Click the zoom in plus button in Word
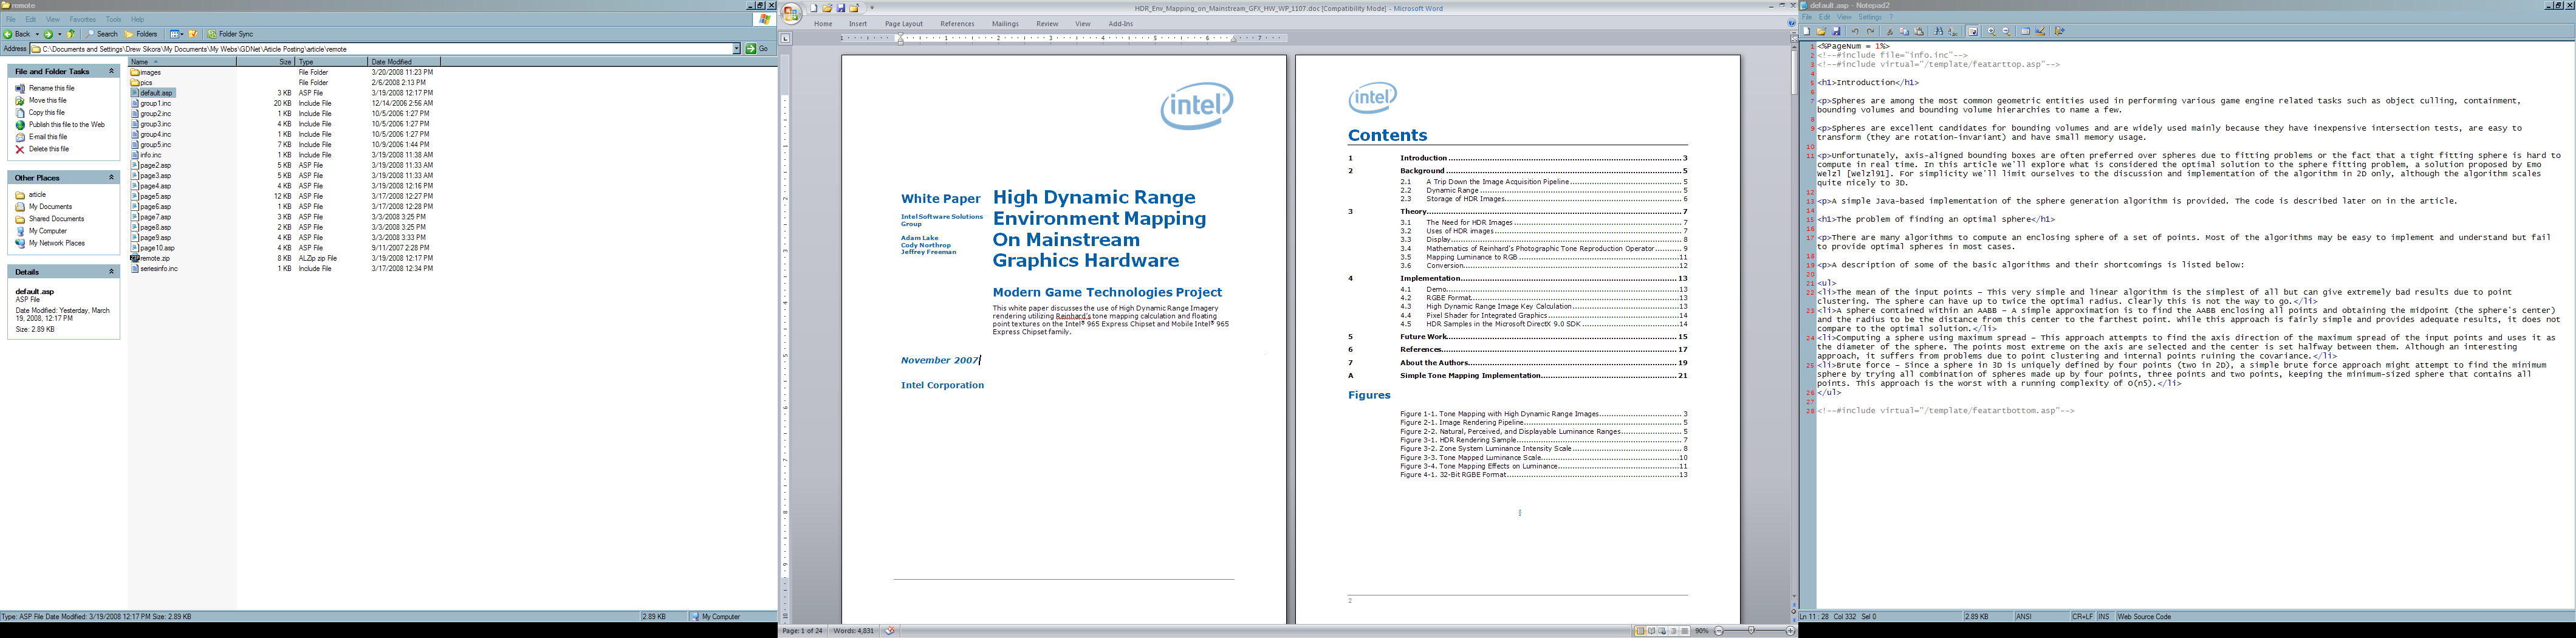The width and height of the screenshot is (2576, 638). tap(1791, 631)
